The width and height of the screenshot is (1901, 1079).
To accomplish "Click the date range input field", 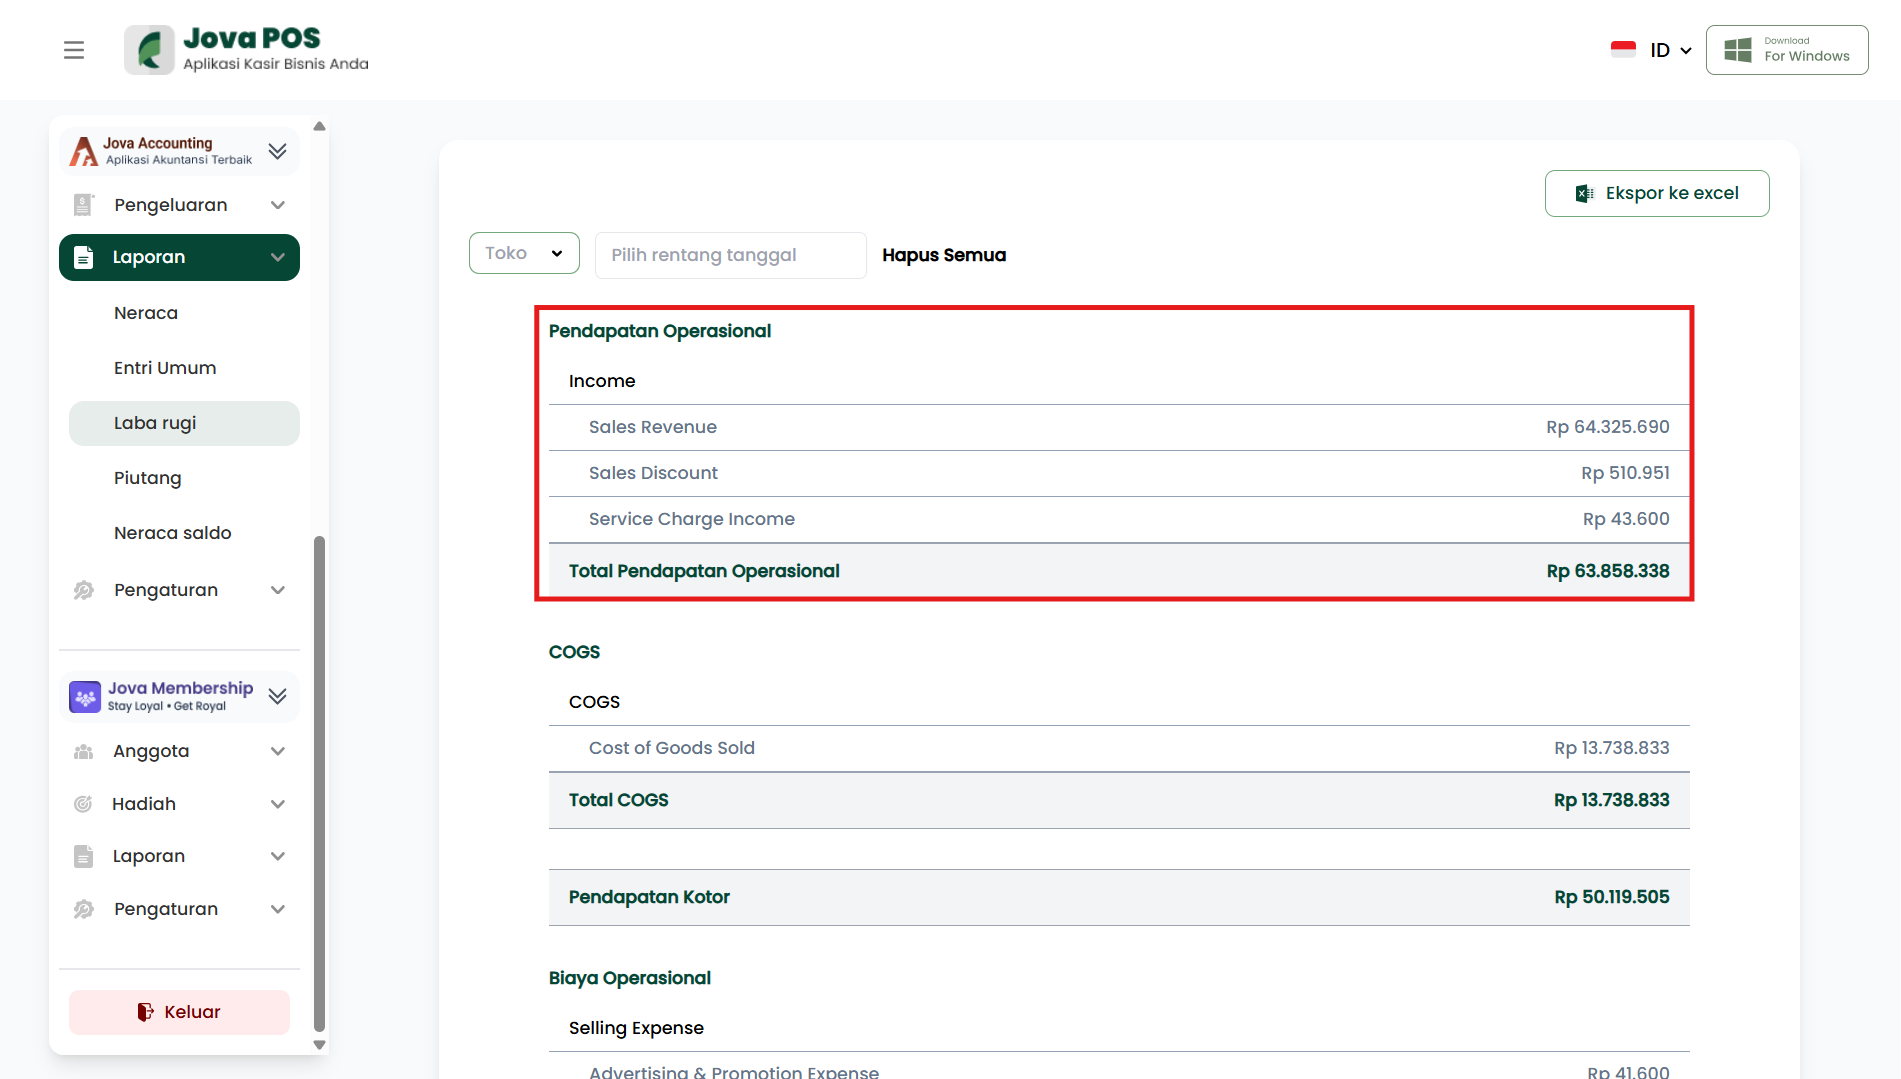I will click(x=730, y=255).
